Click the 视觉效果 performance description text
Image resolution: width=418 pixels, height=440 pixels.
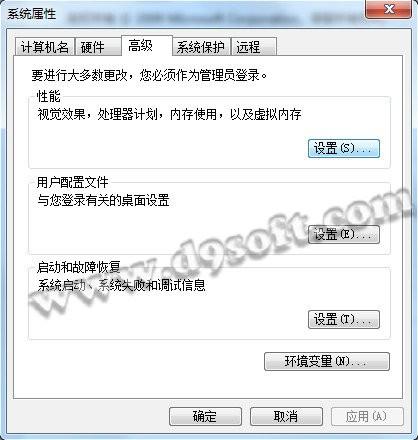[x=169, y=115]
